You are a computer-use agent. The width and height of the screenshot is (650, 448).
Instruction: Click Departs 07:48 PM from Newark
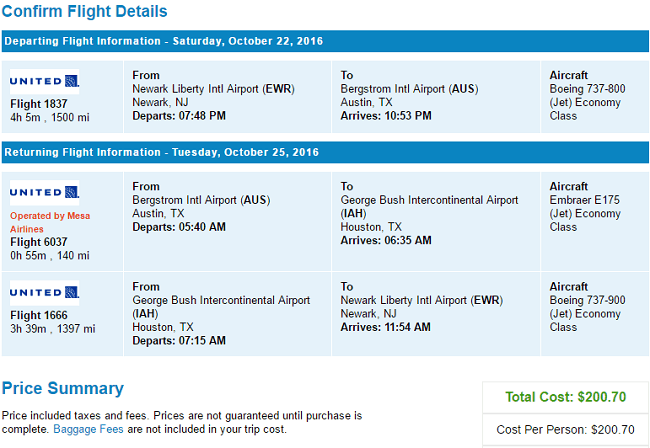pos(179,116)
